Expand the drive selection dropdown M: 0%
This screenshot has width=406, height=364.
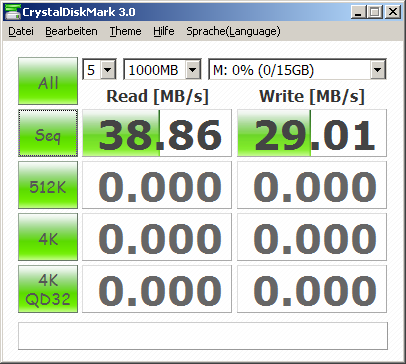pyautogui.click(x=378, y=70)
